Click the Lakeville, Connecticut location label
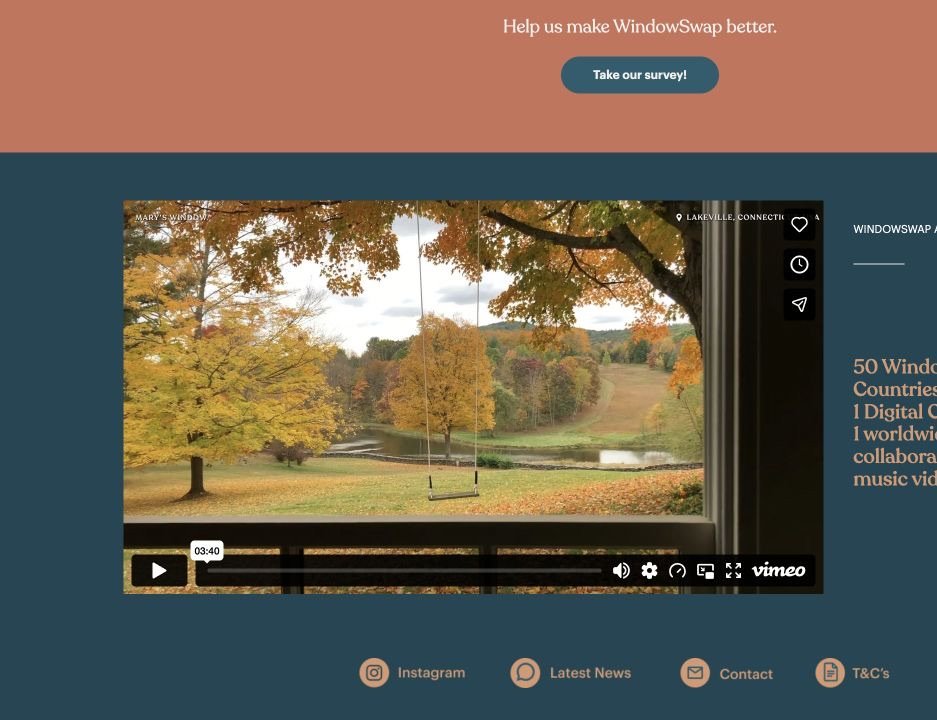 pos(747,217)
